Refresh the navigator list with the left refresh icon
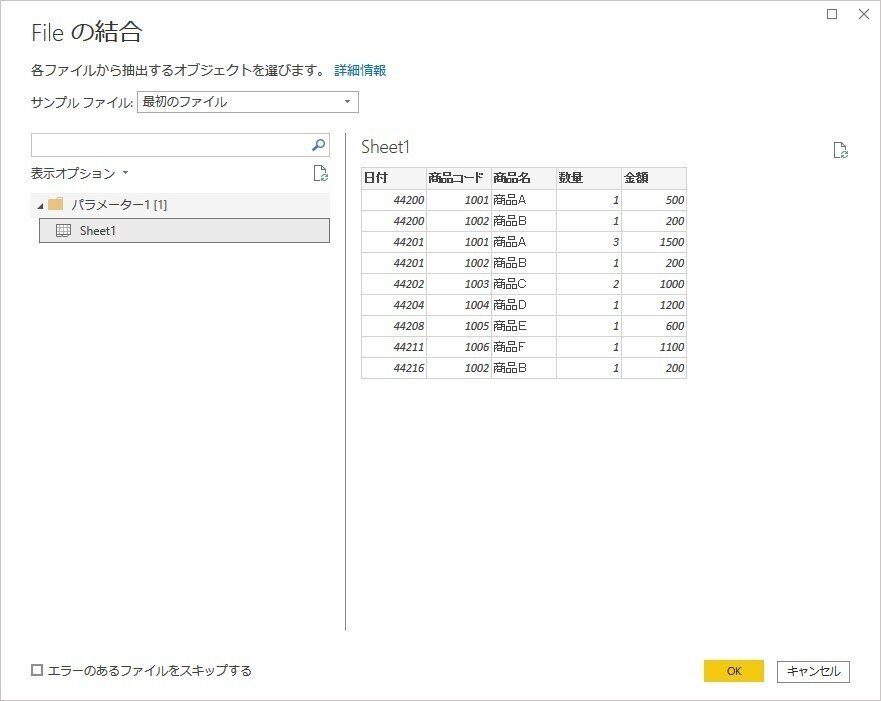 click(x=320, y=174)
